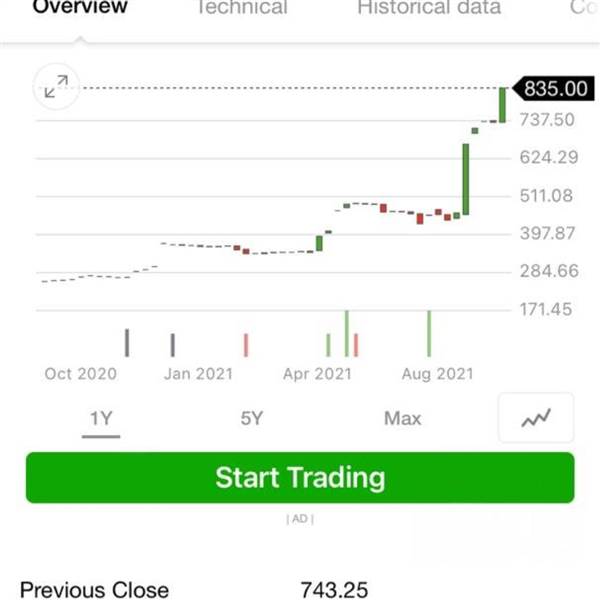600x600 pixels.
Task: Click the tall green candlestick at 835
Action: coord(502,105)
